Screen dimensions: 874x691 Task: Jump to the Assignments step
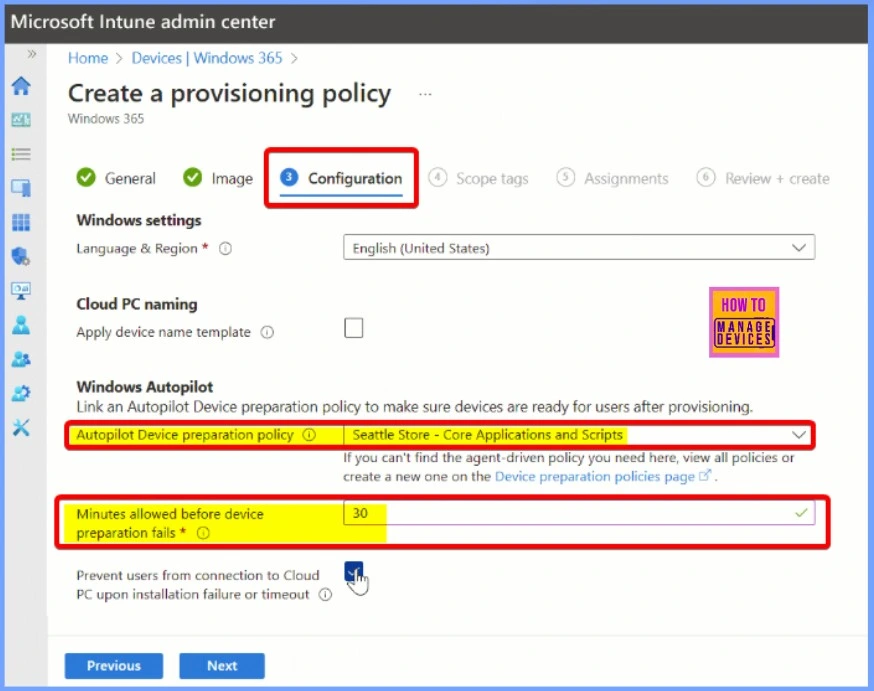point(613,178)
